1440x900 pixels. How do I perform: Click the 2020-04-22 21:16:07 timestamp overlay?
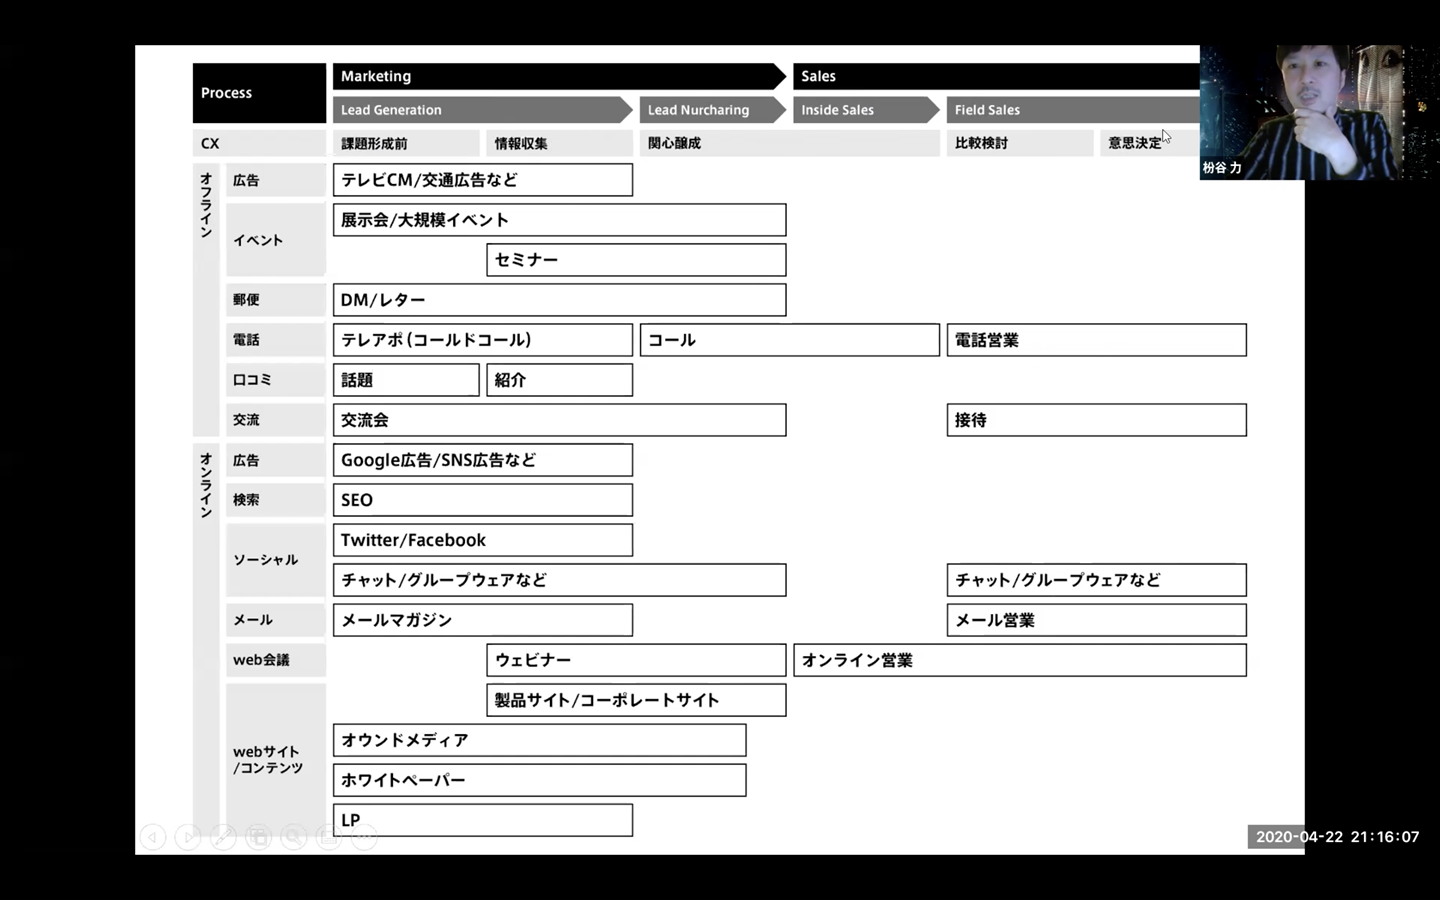click(x=1337, y=837)
